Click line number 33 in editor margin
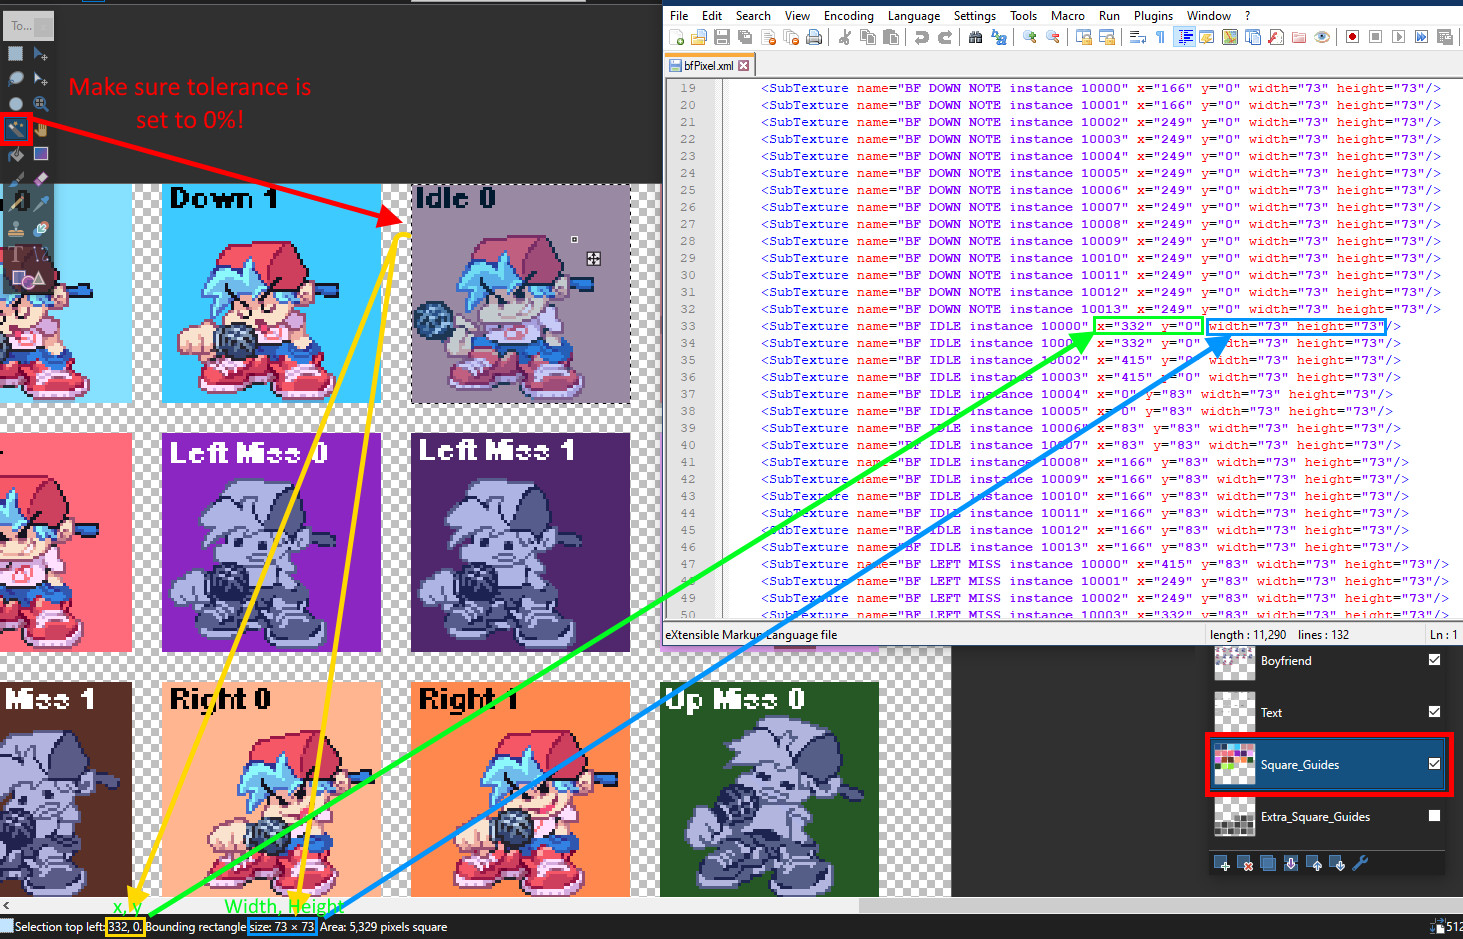The width and height of the screenshot is (1463, 939). (x=688, y=326)
